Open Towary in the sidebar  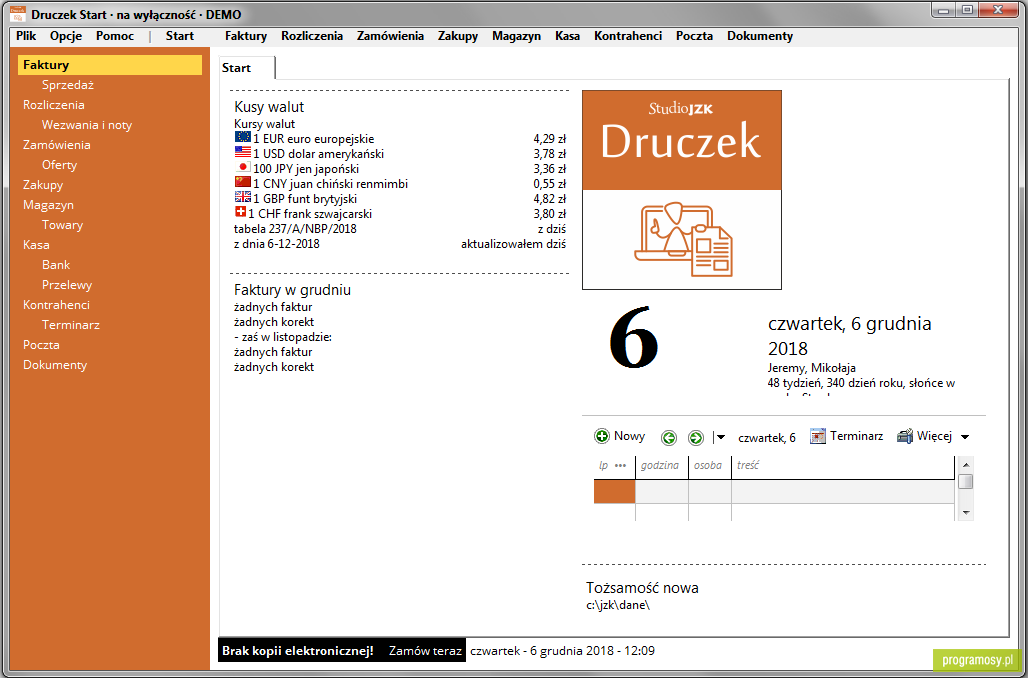click(62, 225)
